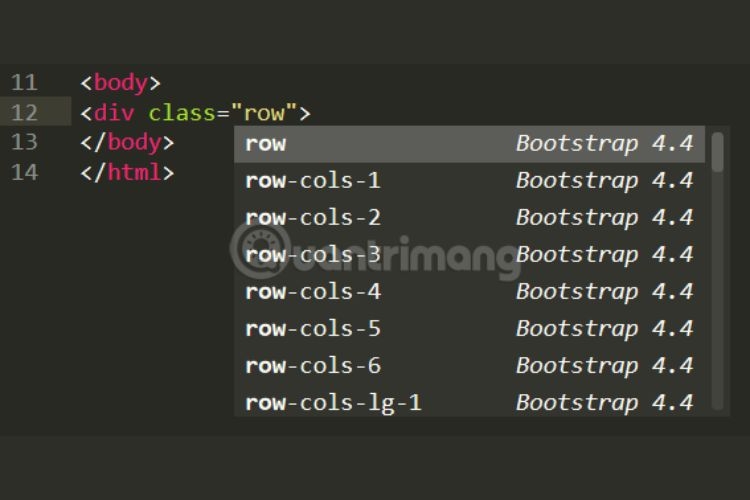Viewport: 750px width, 500px height.
Task: Pick the row-cols-5 suggestion
Action: pos(469,329)
